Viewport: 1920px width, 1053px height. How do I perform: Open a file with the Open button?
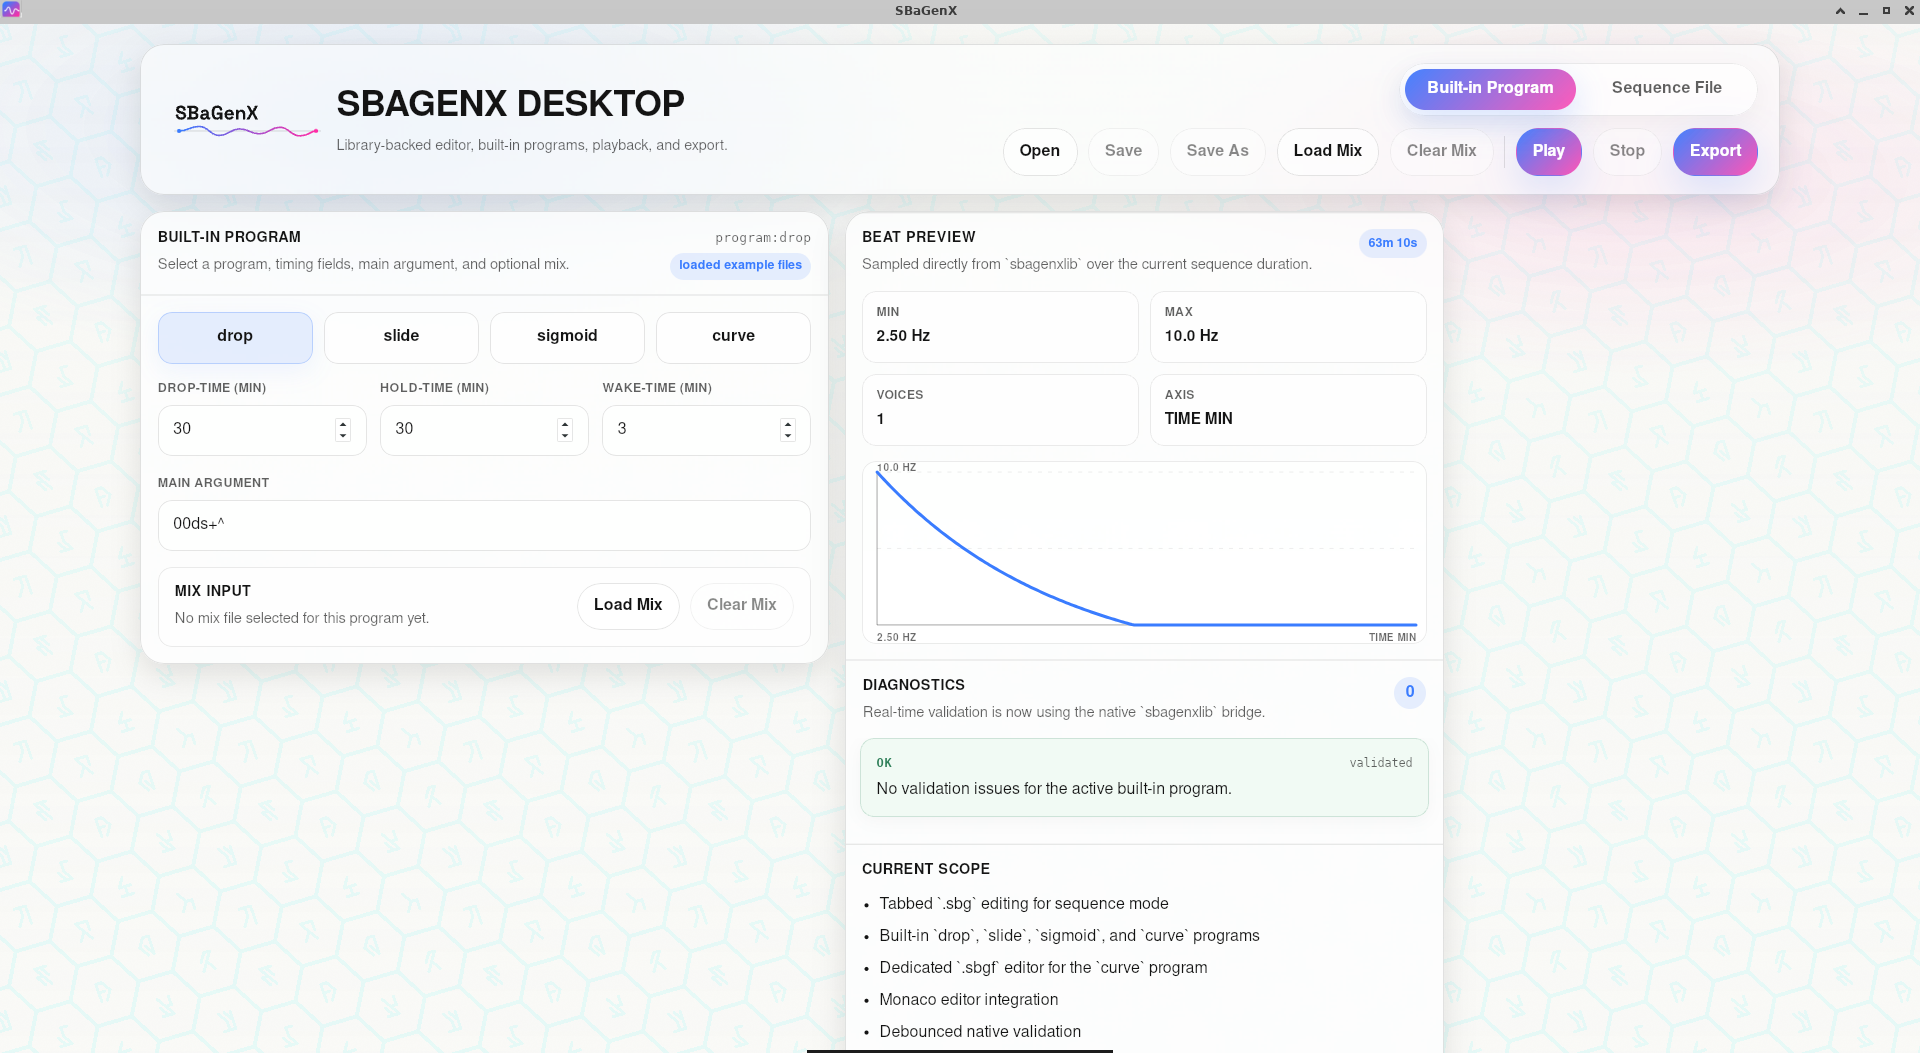1039,151
